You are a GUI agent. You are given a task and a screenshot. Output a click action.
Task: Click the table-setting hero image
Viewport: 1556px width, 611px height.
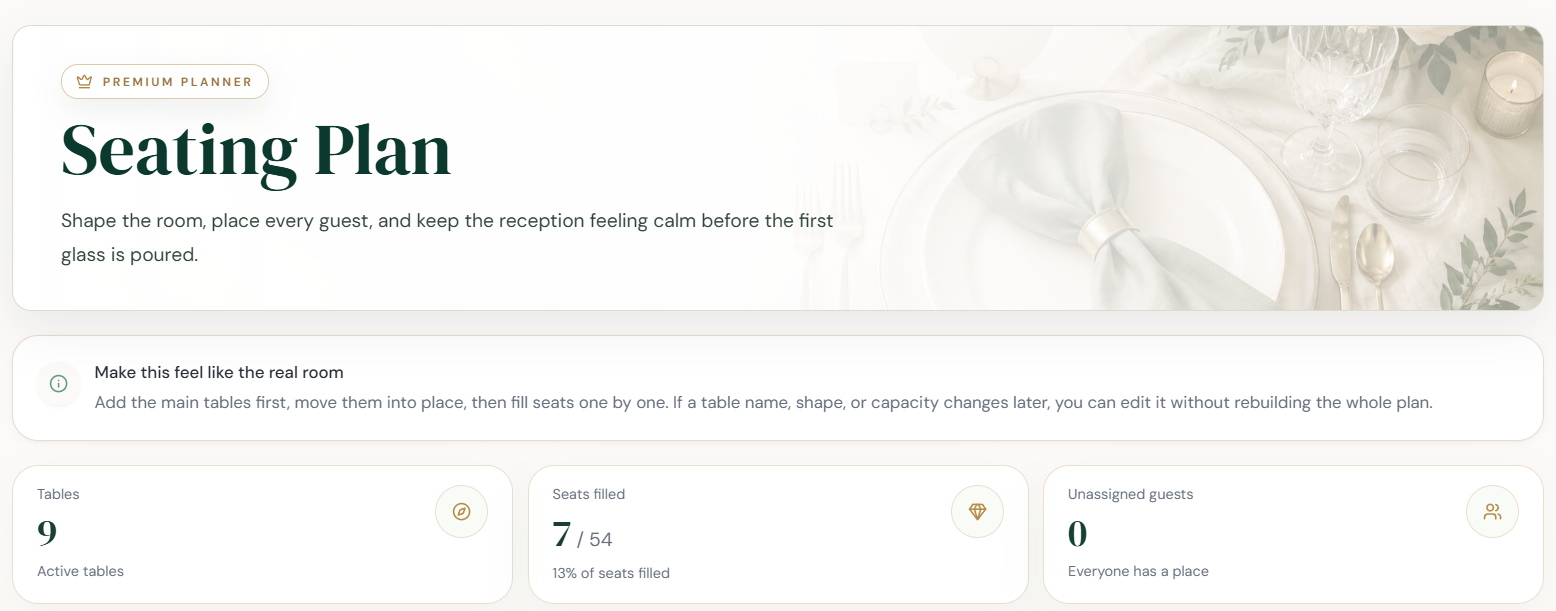pyautogui.click(x=1170, y=168)
